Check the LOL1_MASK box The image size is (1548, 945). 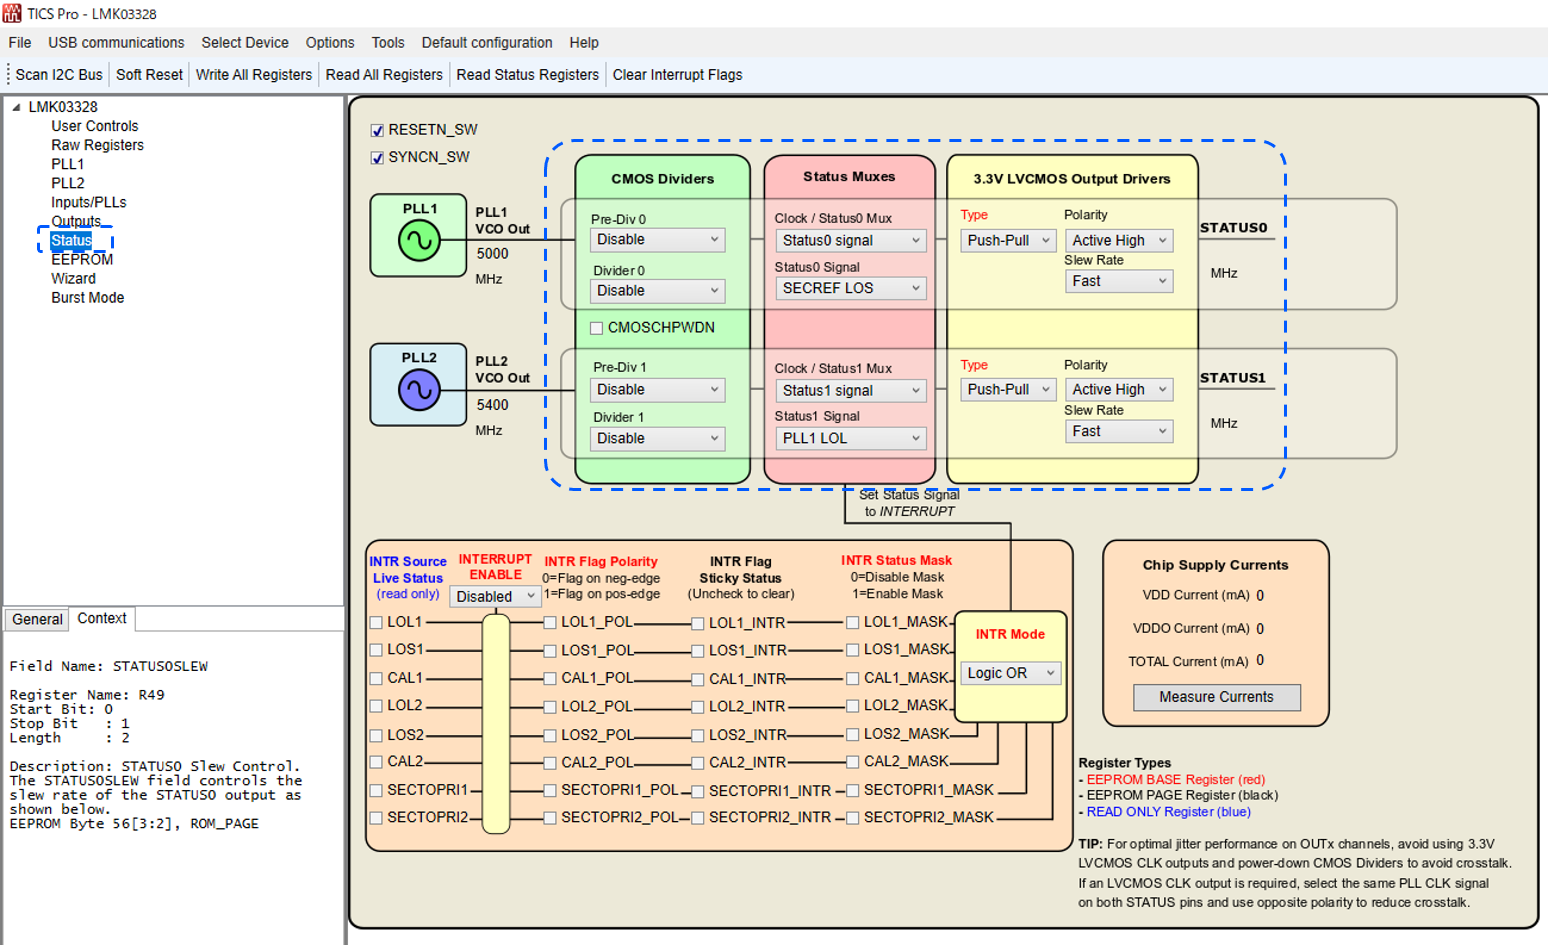click(x=852, y=621)
